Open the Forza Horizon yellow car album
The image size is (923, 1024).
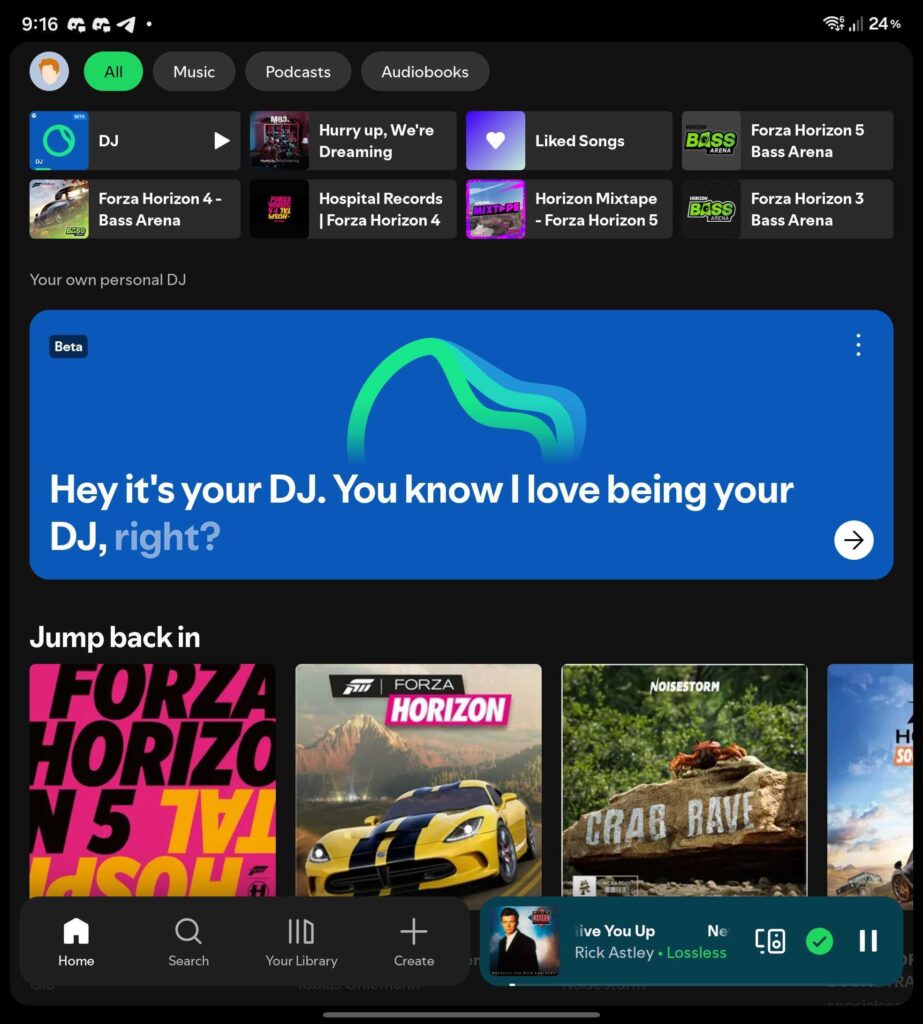tap(418, 780)
